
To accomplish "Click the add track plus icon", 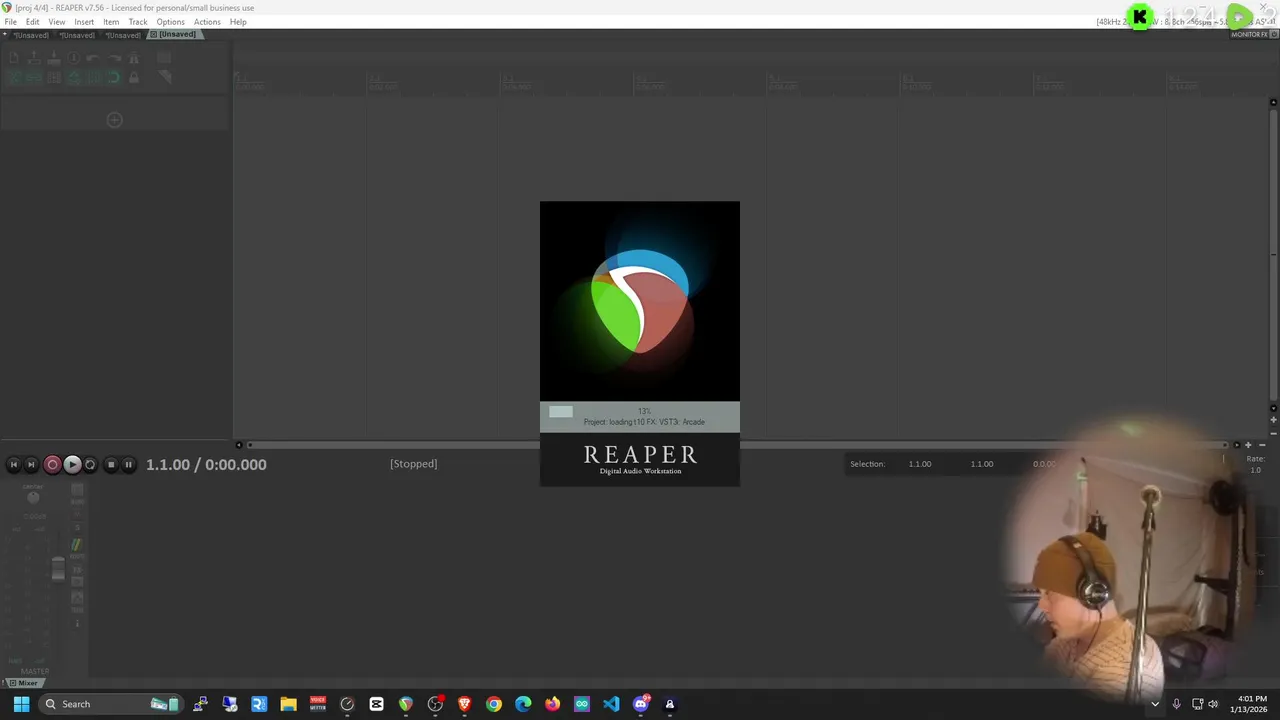I will coord(114,120).
